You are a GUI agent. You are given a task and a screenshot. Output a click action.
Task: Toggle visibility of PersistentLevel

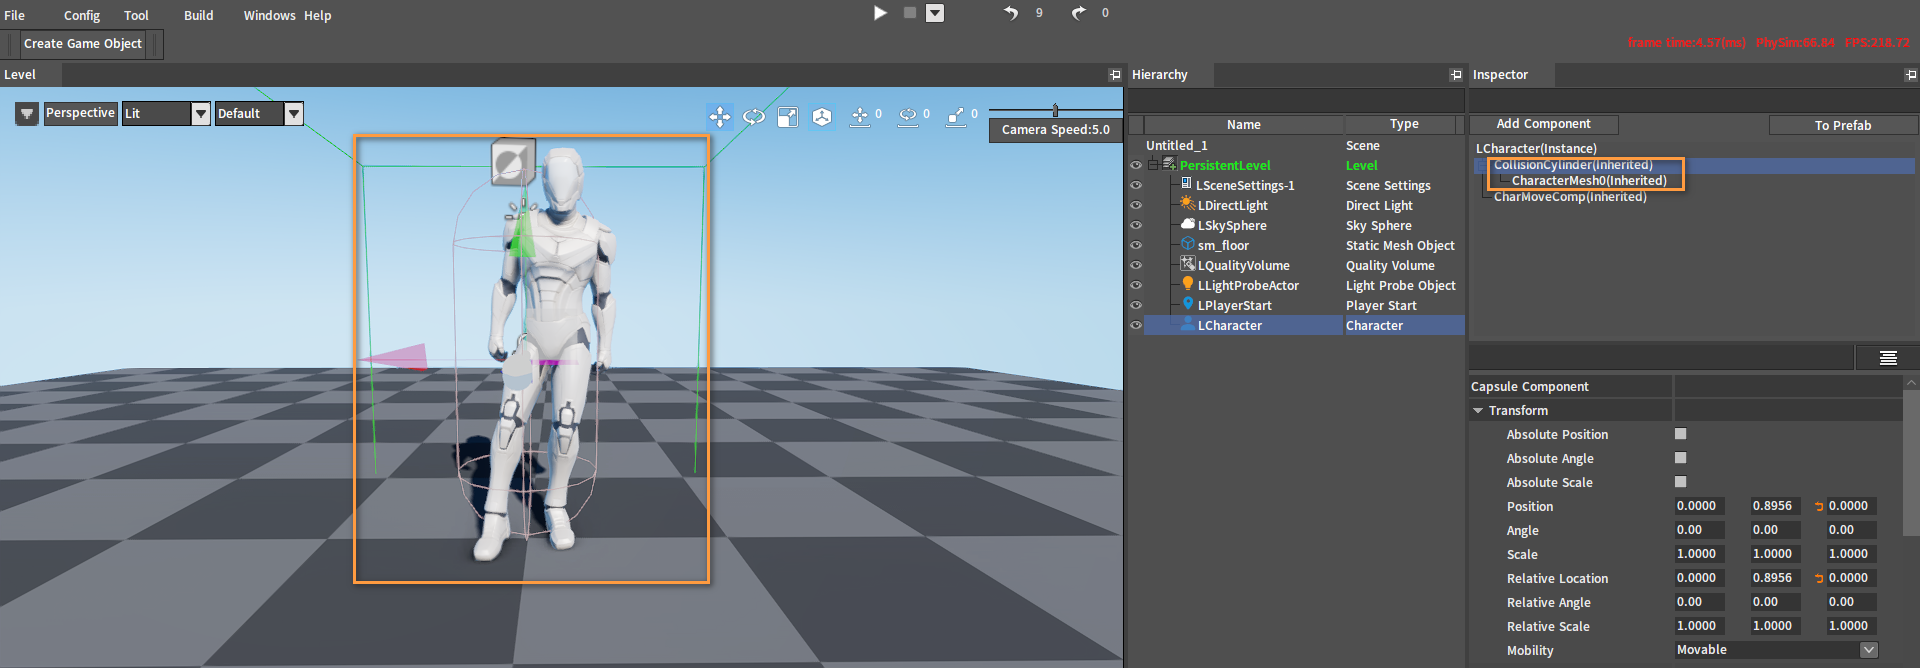[x=1136, y=166]
